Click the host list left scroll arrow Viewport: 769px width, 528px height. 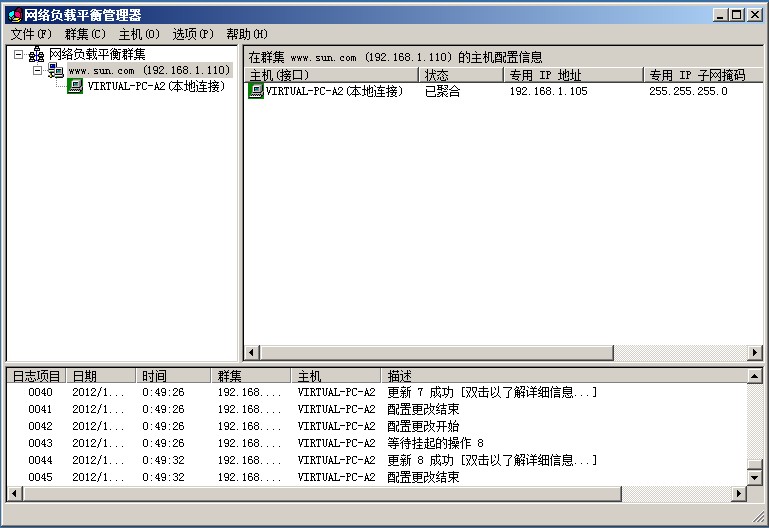pos(252,352)
